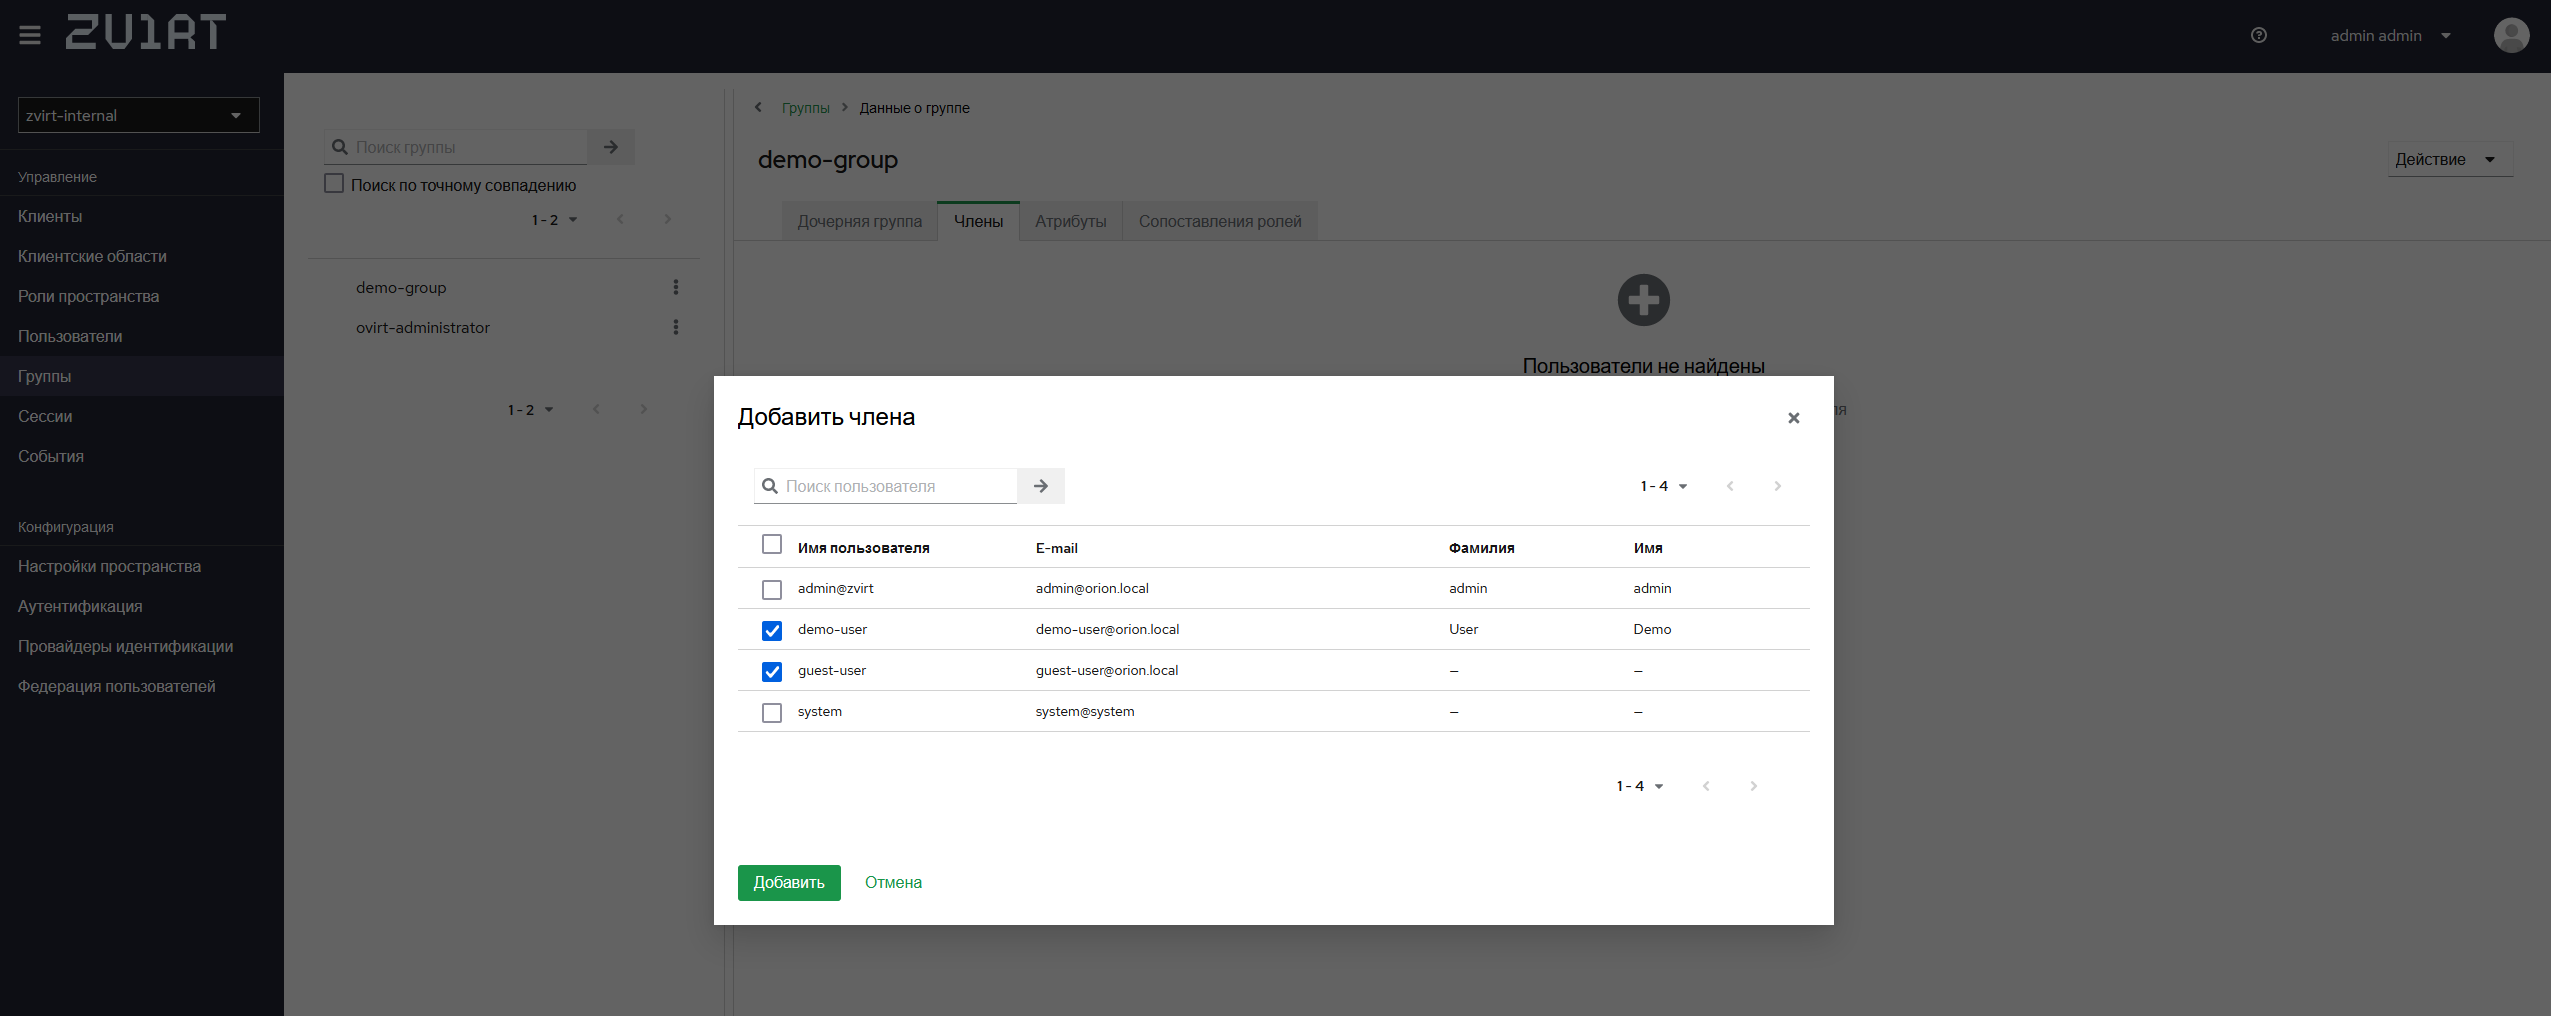
Task: Open the hamburger navigation menu
Action: [30, 35]
